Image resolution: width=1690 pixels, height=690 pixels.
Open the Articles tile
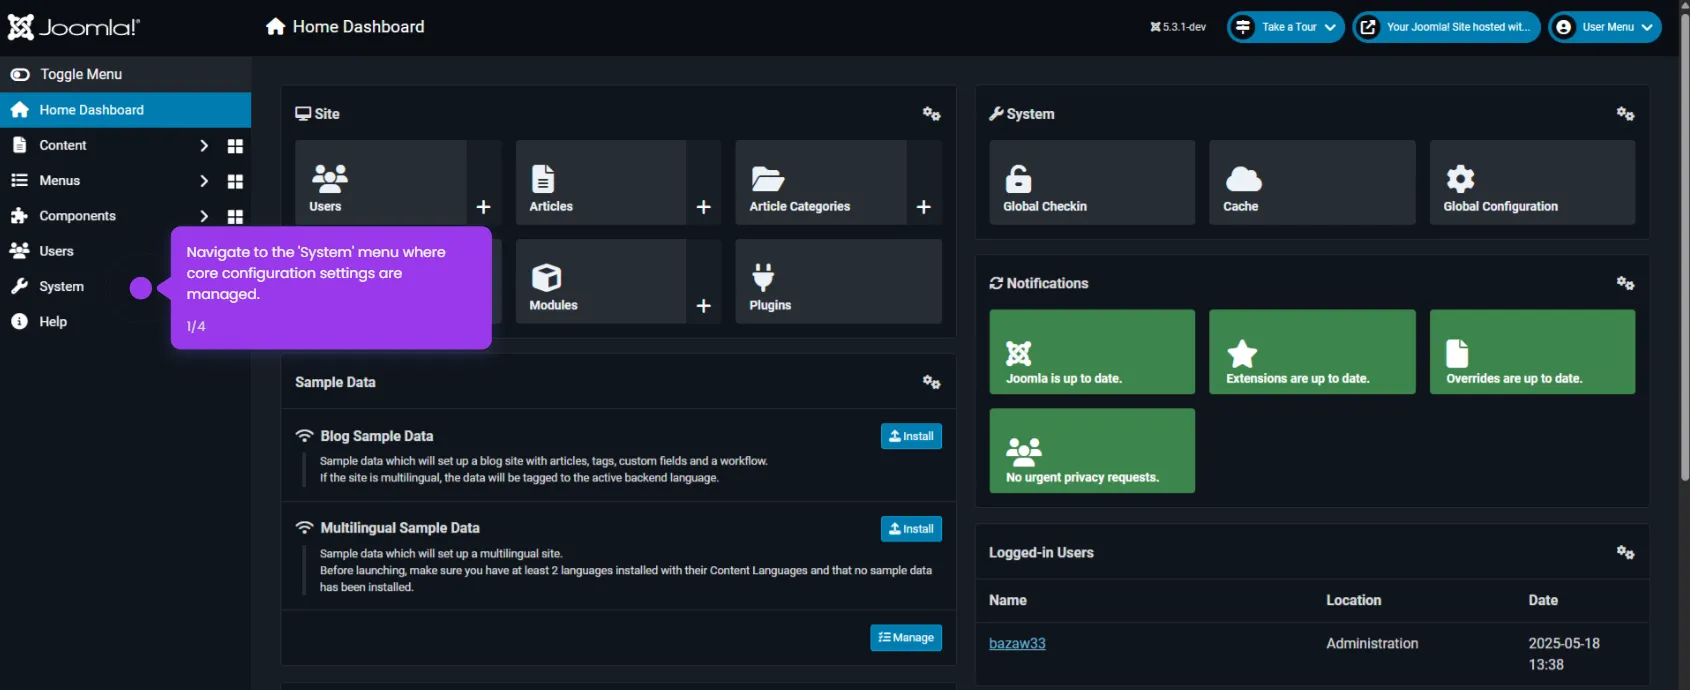600,182
